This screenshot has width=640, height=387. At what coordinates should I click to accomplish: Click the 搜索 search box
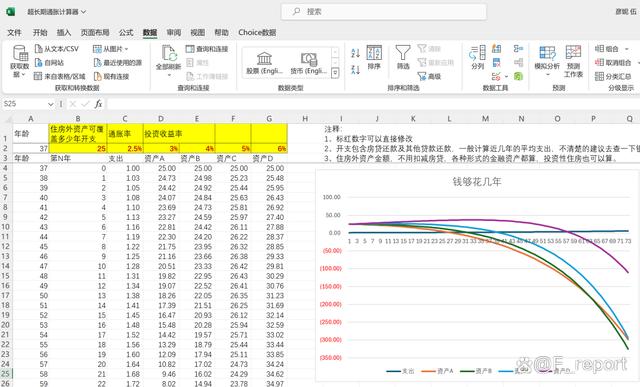(384, 12)
